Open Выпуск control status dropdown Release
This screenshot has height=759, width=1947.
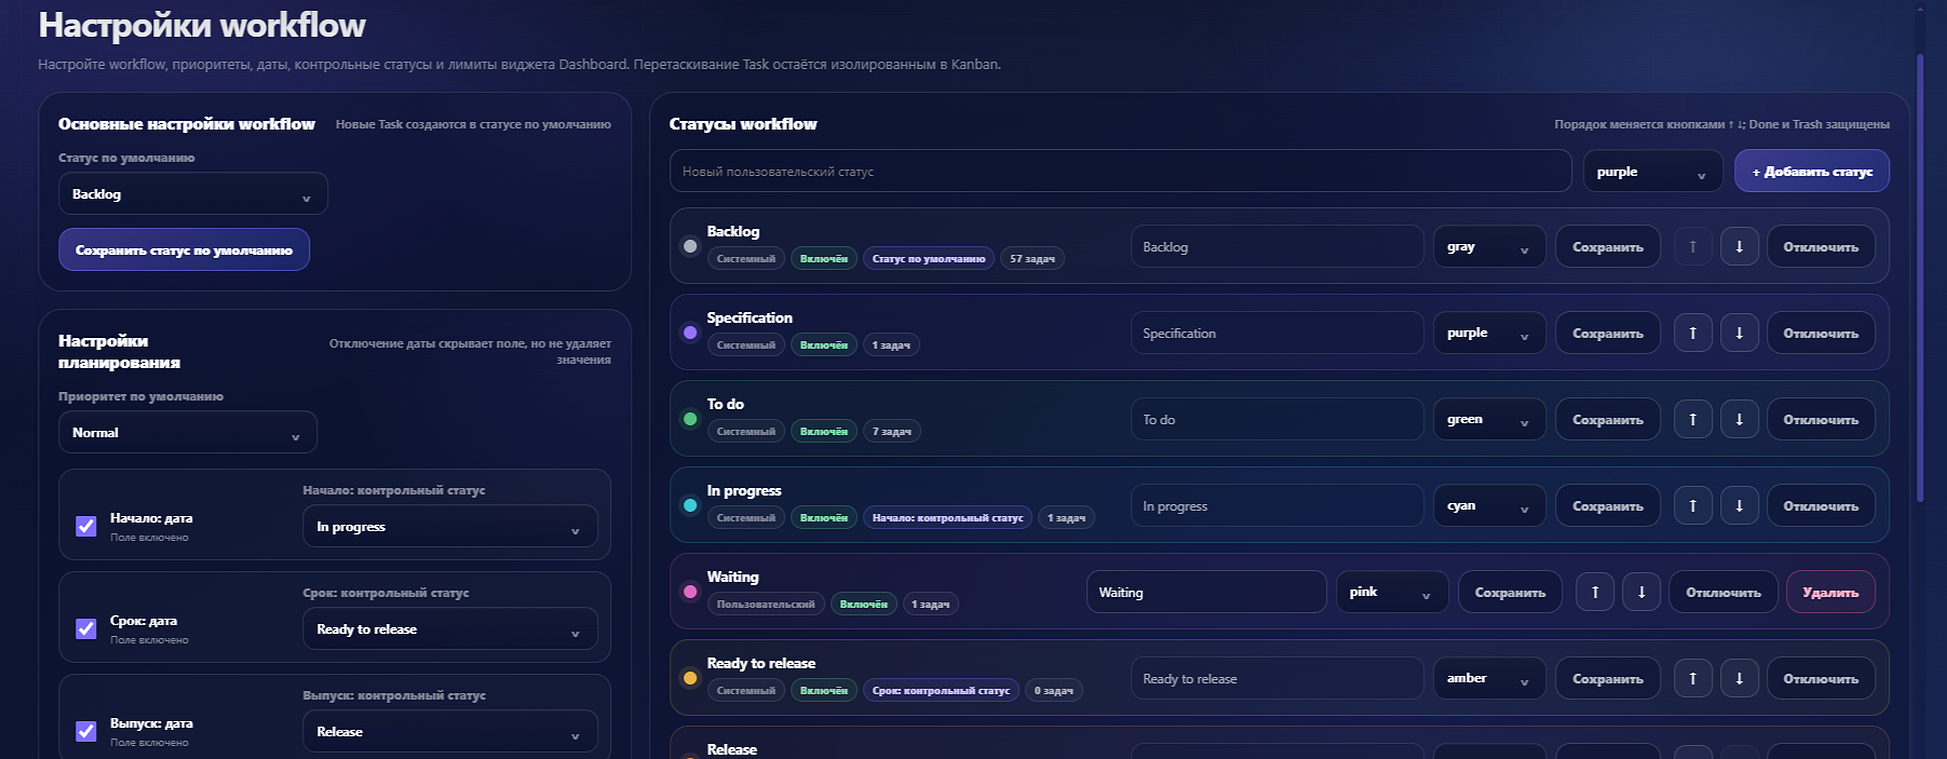[450, 732]
